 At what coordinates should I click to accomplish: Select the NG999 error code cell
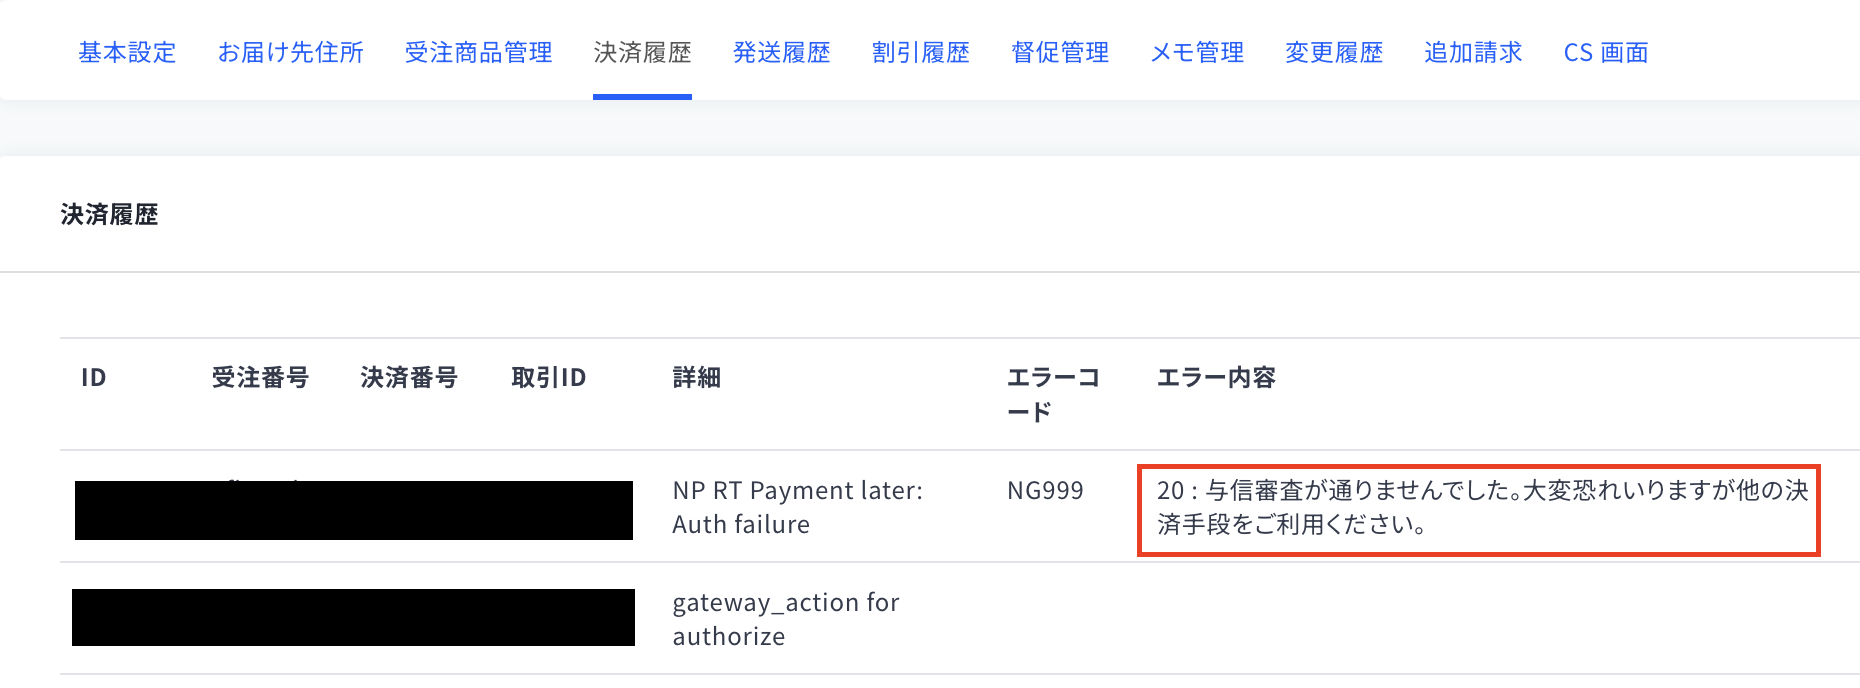(x=1045, y=491)
